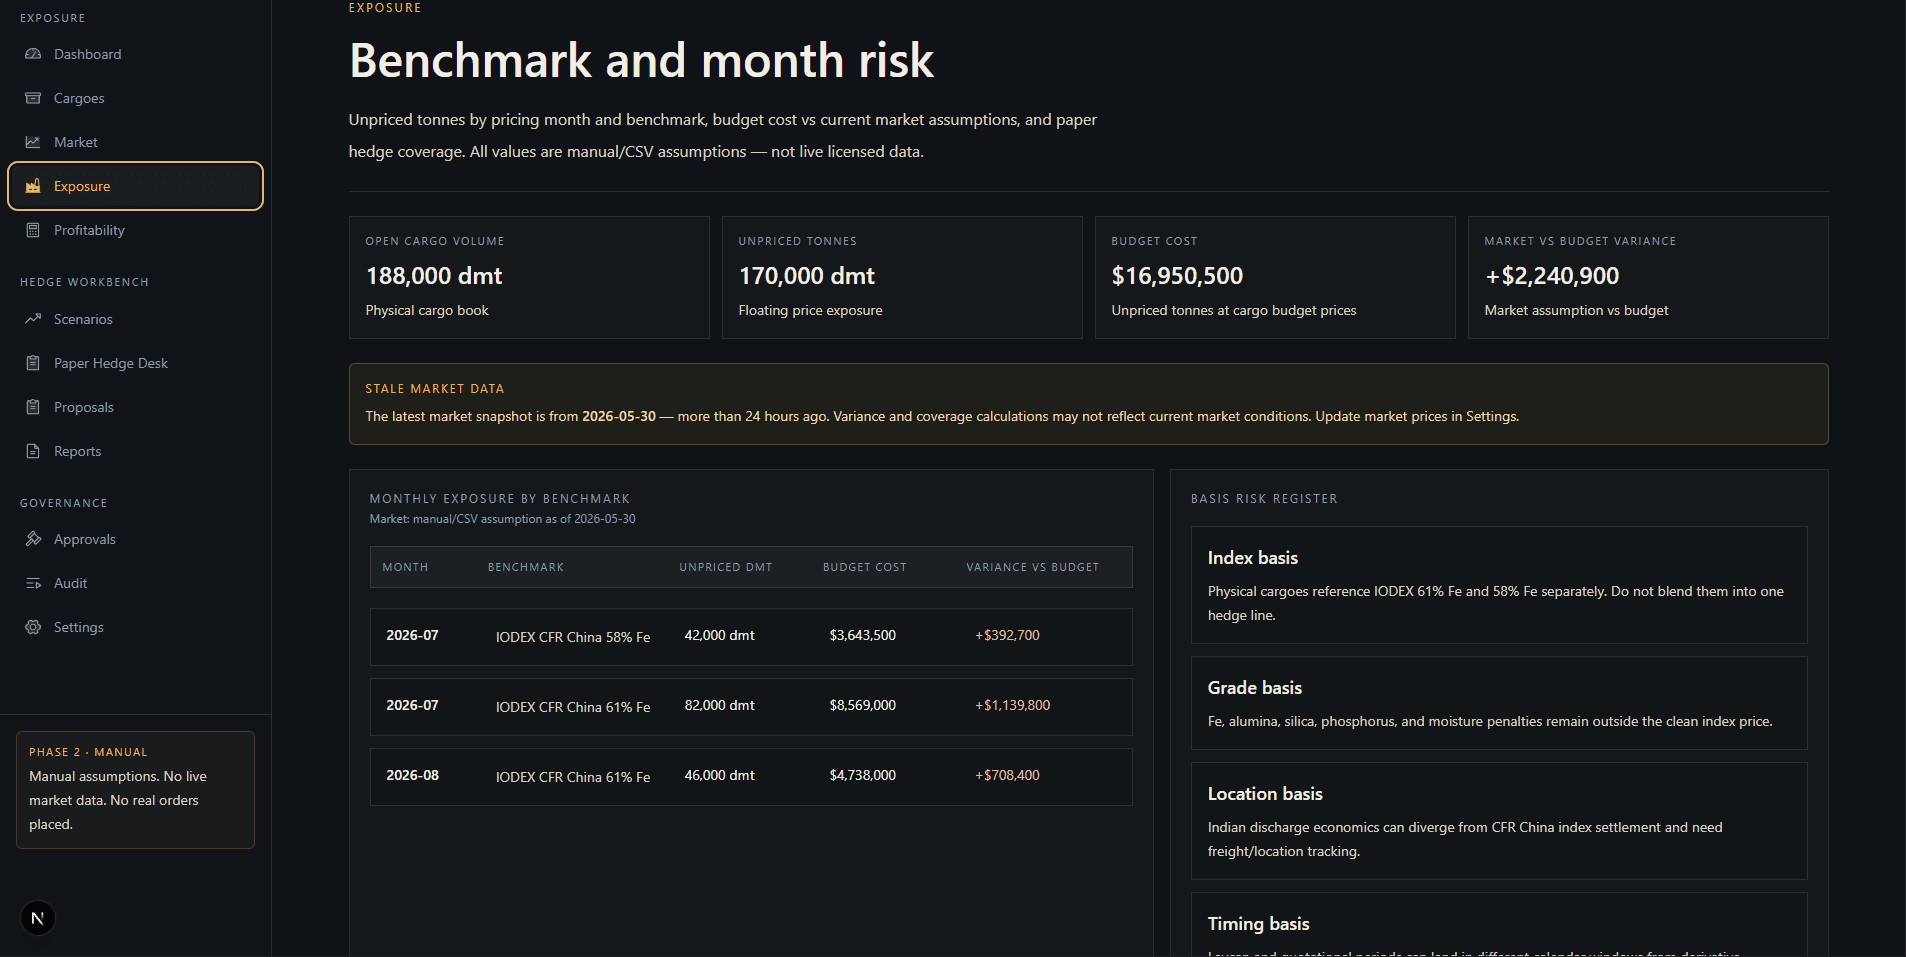
Task: Click the Profitability calculator icon
Action: coord(33,230)
